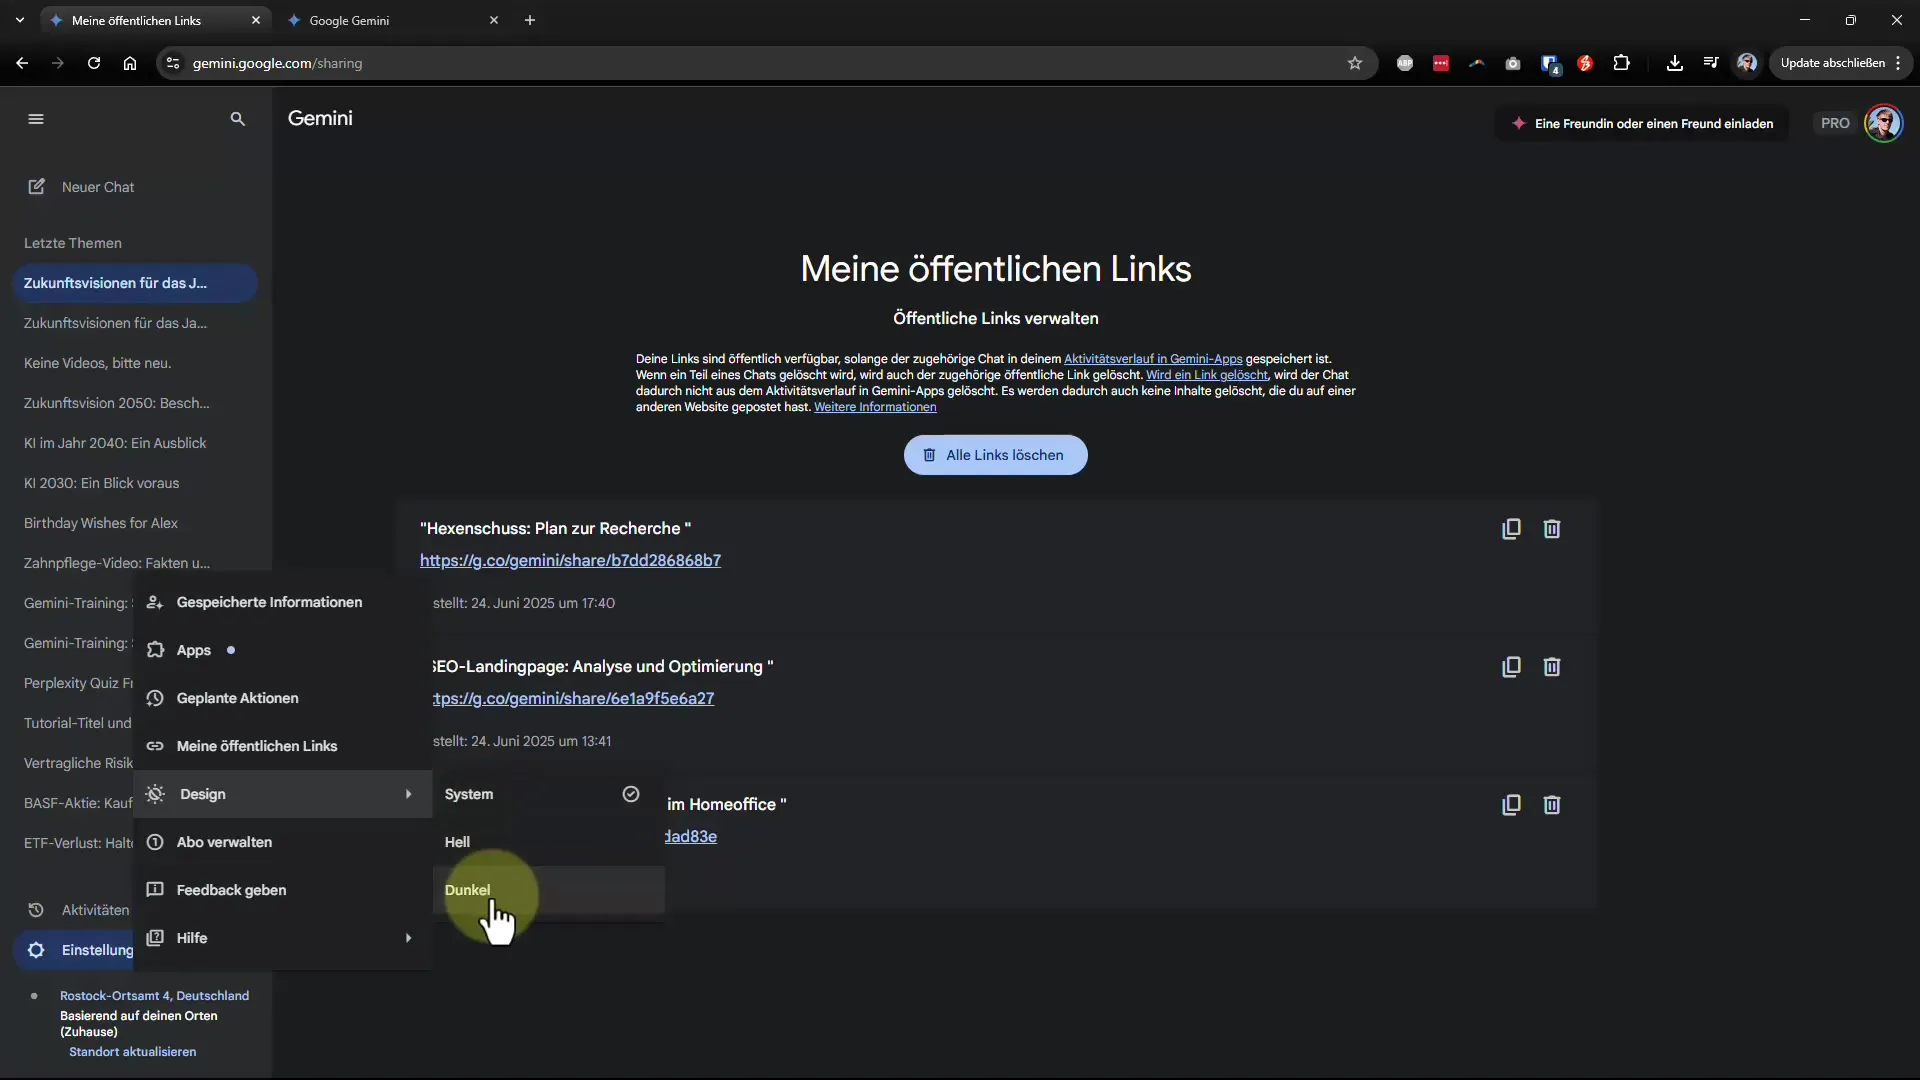Select the Dunkel theme option

548,890
